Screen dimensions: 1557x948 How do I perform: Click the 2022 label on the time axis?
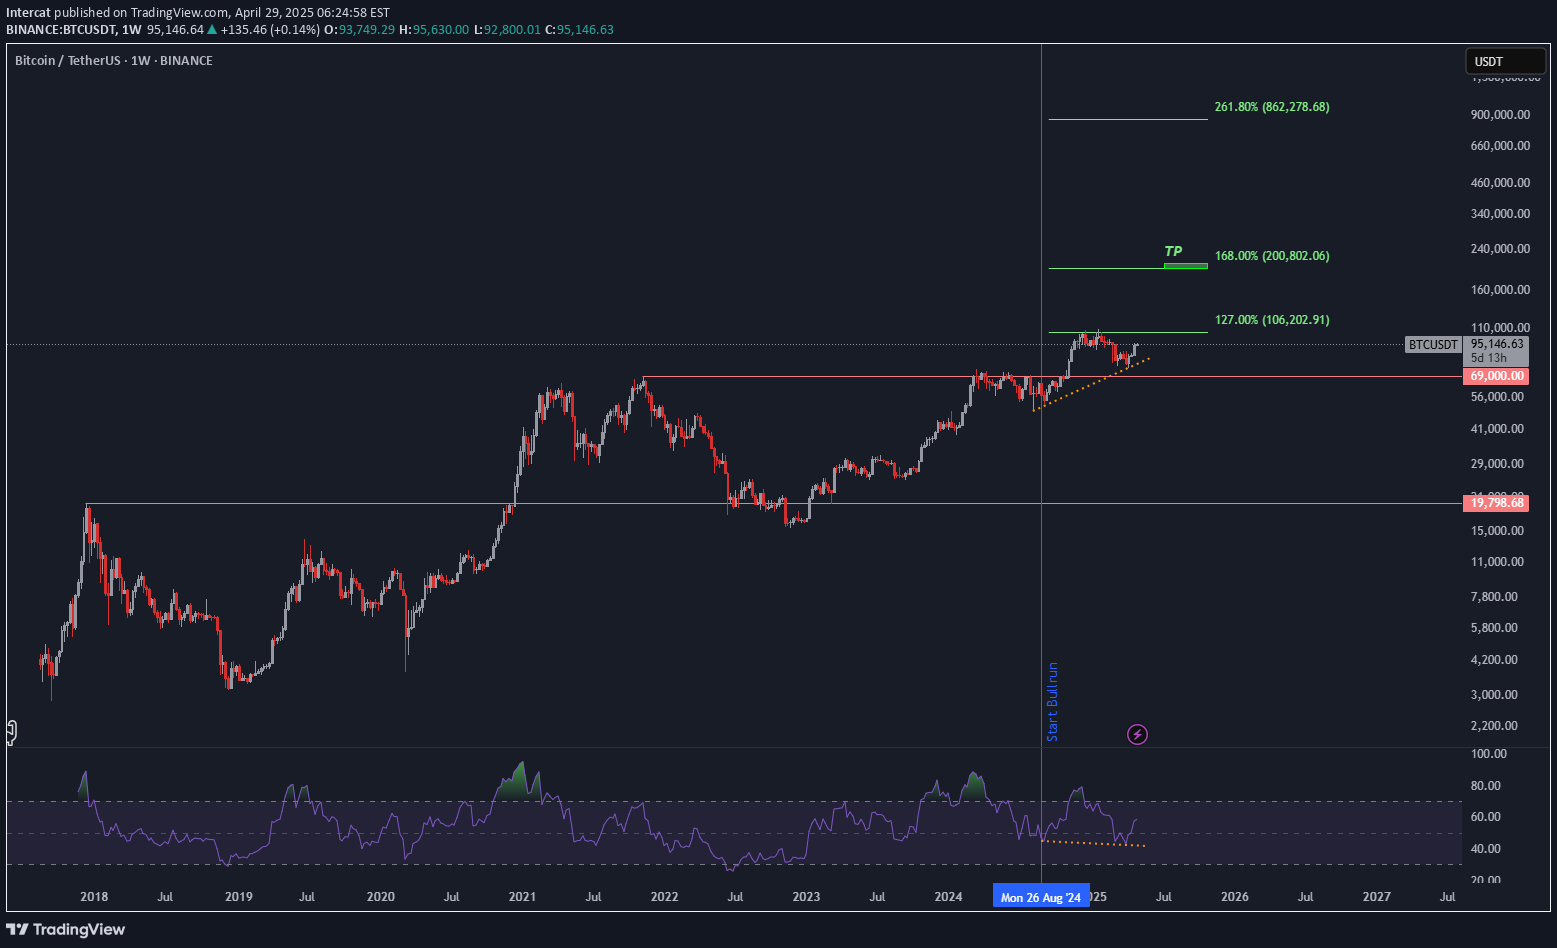point(664,897)
